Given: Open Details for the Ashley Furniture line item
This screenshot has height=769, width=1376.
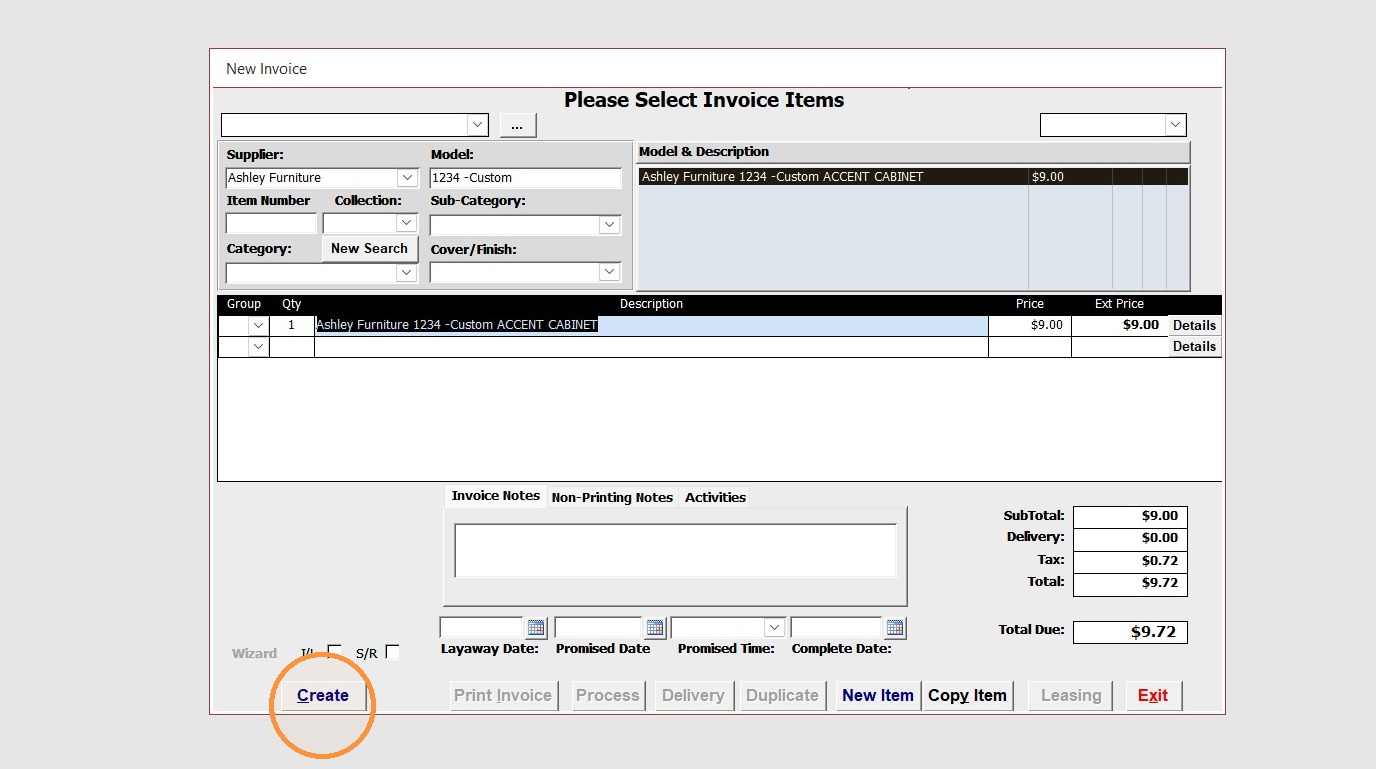Looking at the screenshot, I should (x=1194, y=326).
